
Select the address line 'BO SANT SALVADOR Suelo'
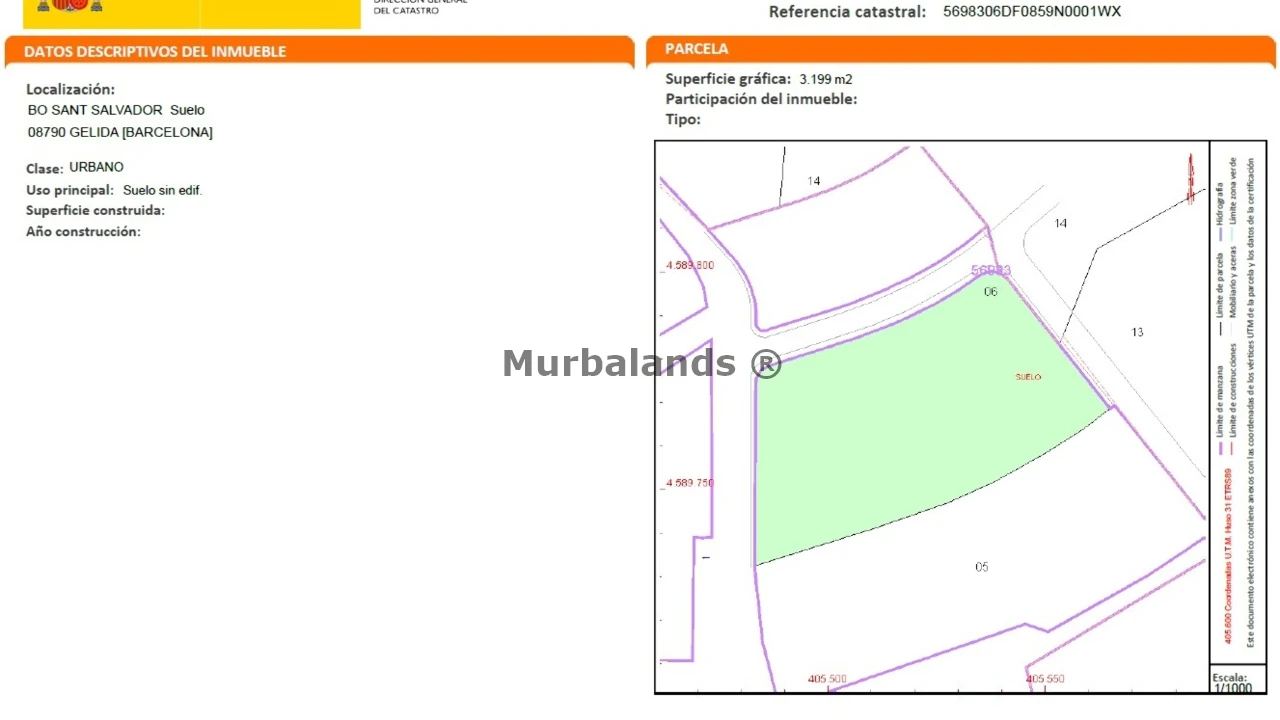(x=116, y=110)
